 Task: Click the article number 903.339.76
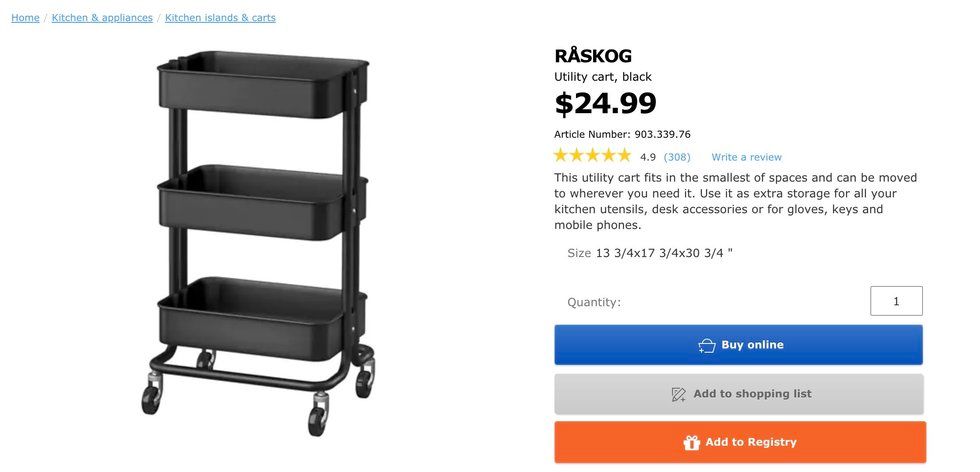[662, 134]
